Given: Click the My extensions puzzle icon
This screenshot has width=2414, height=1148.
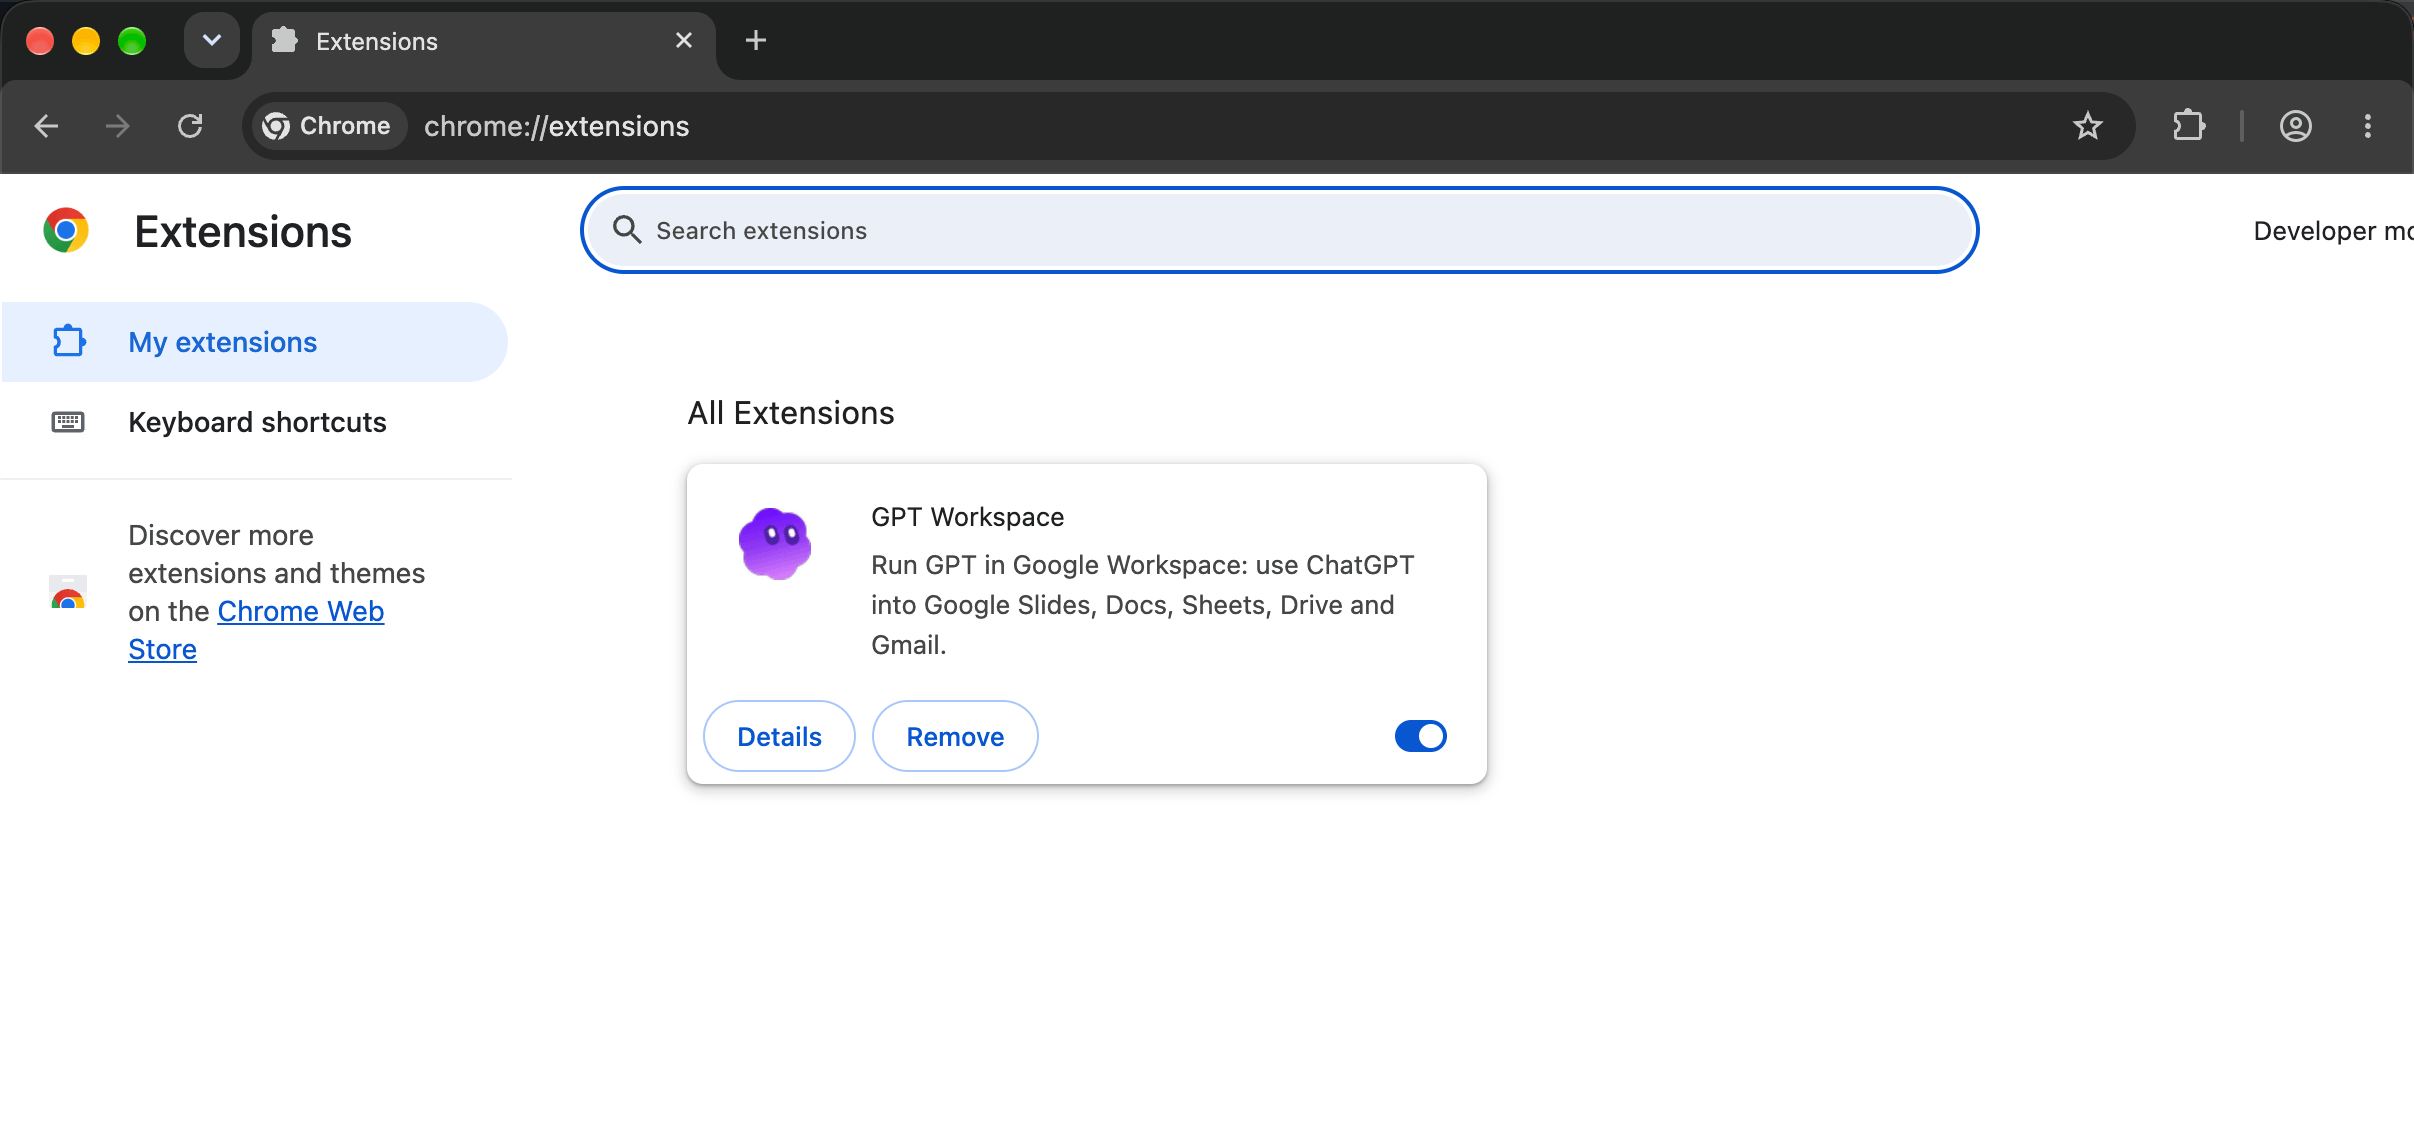Looking at the screenshot, I should pos(68,342).
